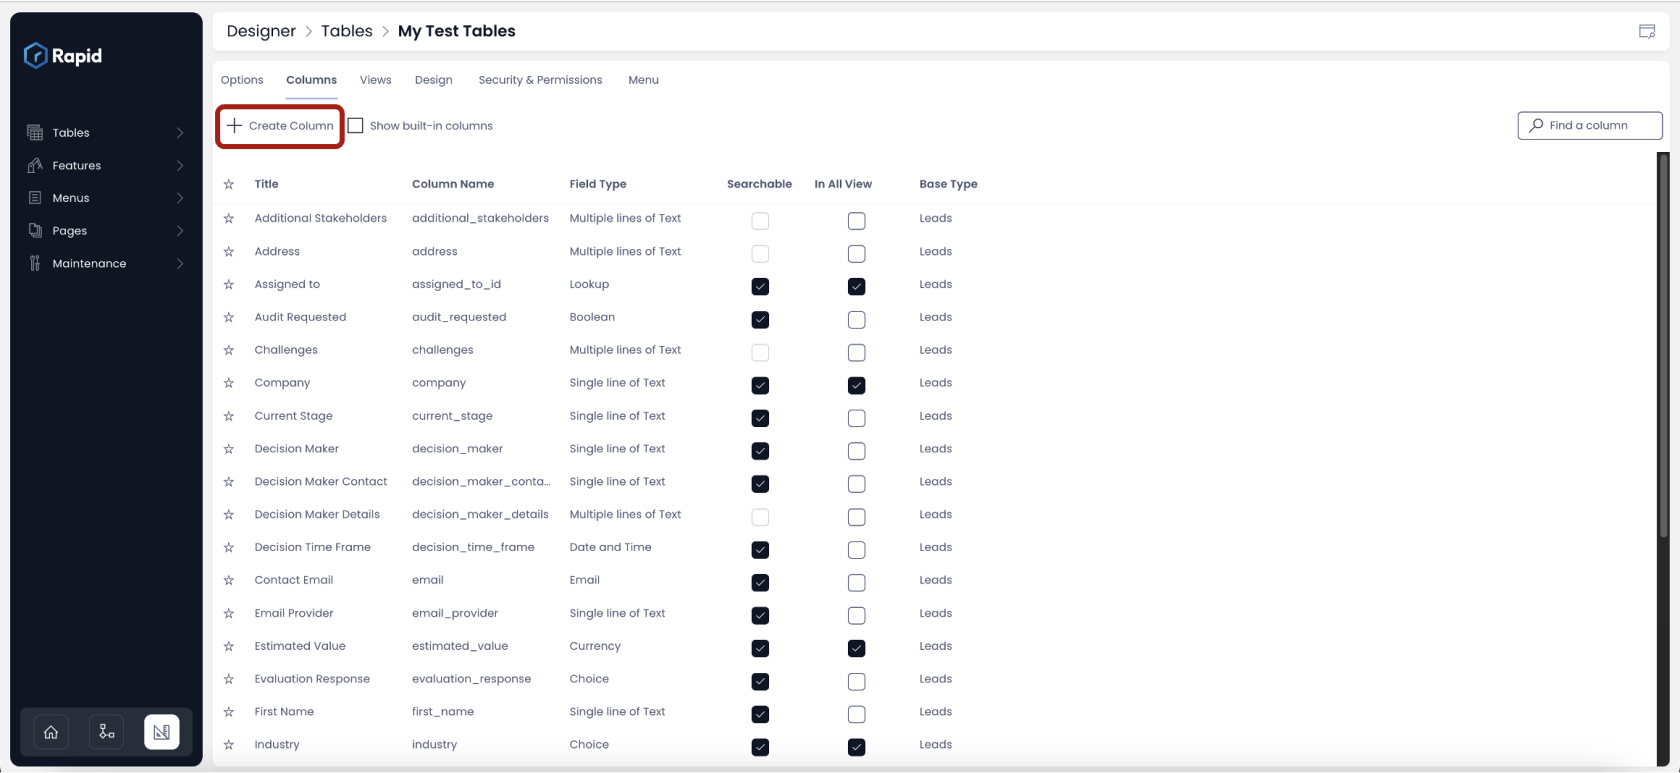Open the workflow icon button in bottom bar

pyautogui.click(x=106, y=732)
